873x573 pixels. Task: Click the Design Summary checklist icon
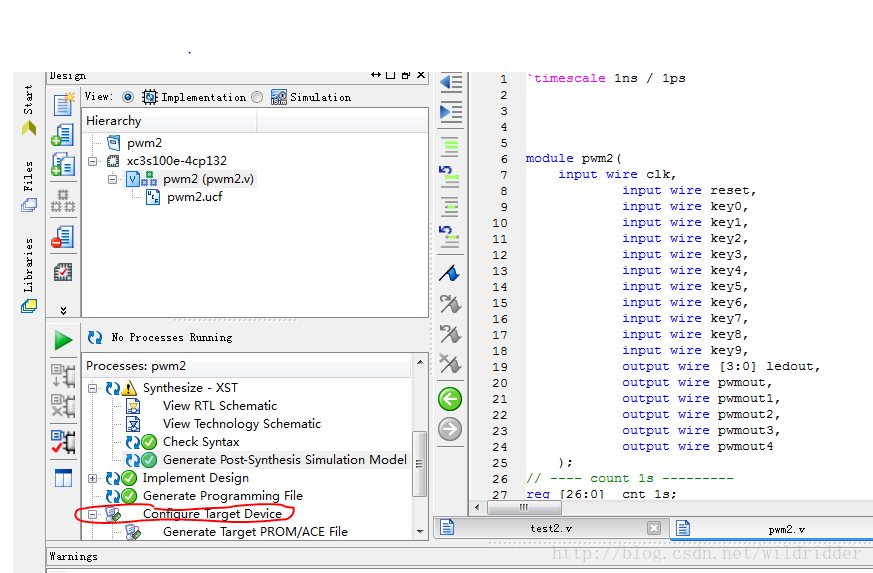click(x=63, y=272)
